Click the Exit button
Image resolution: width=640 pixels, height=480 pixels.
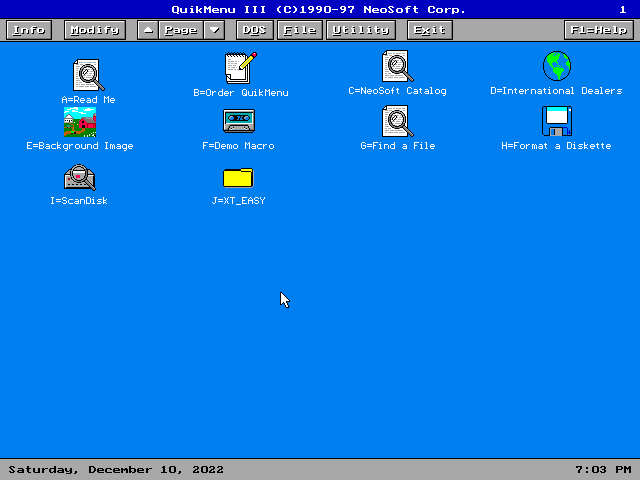[x=430, y=30]
